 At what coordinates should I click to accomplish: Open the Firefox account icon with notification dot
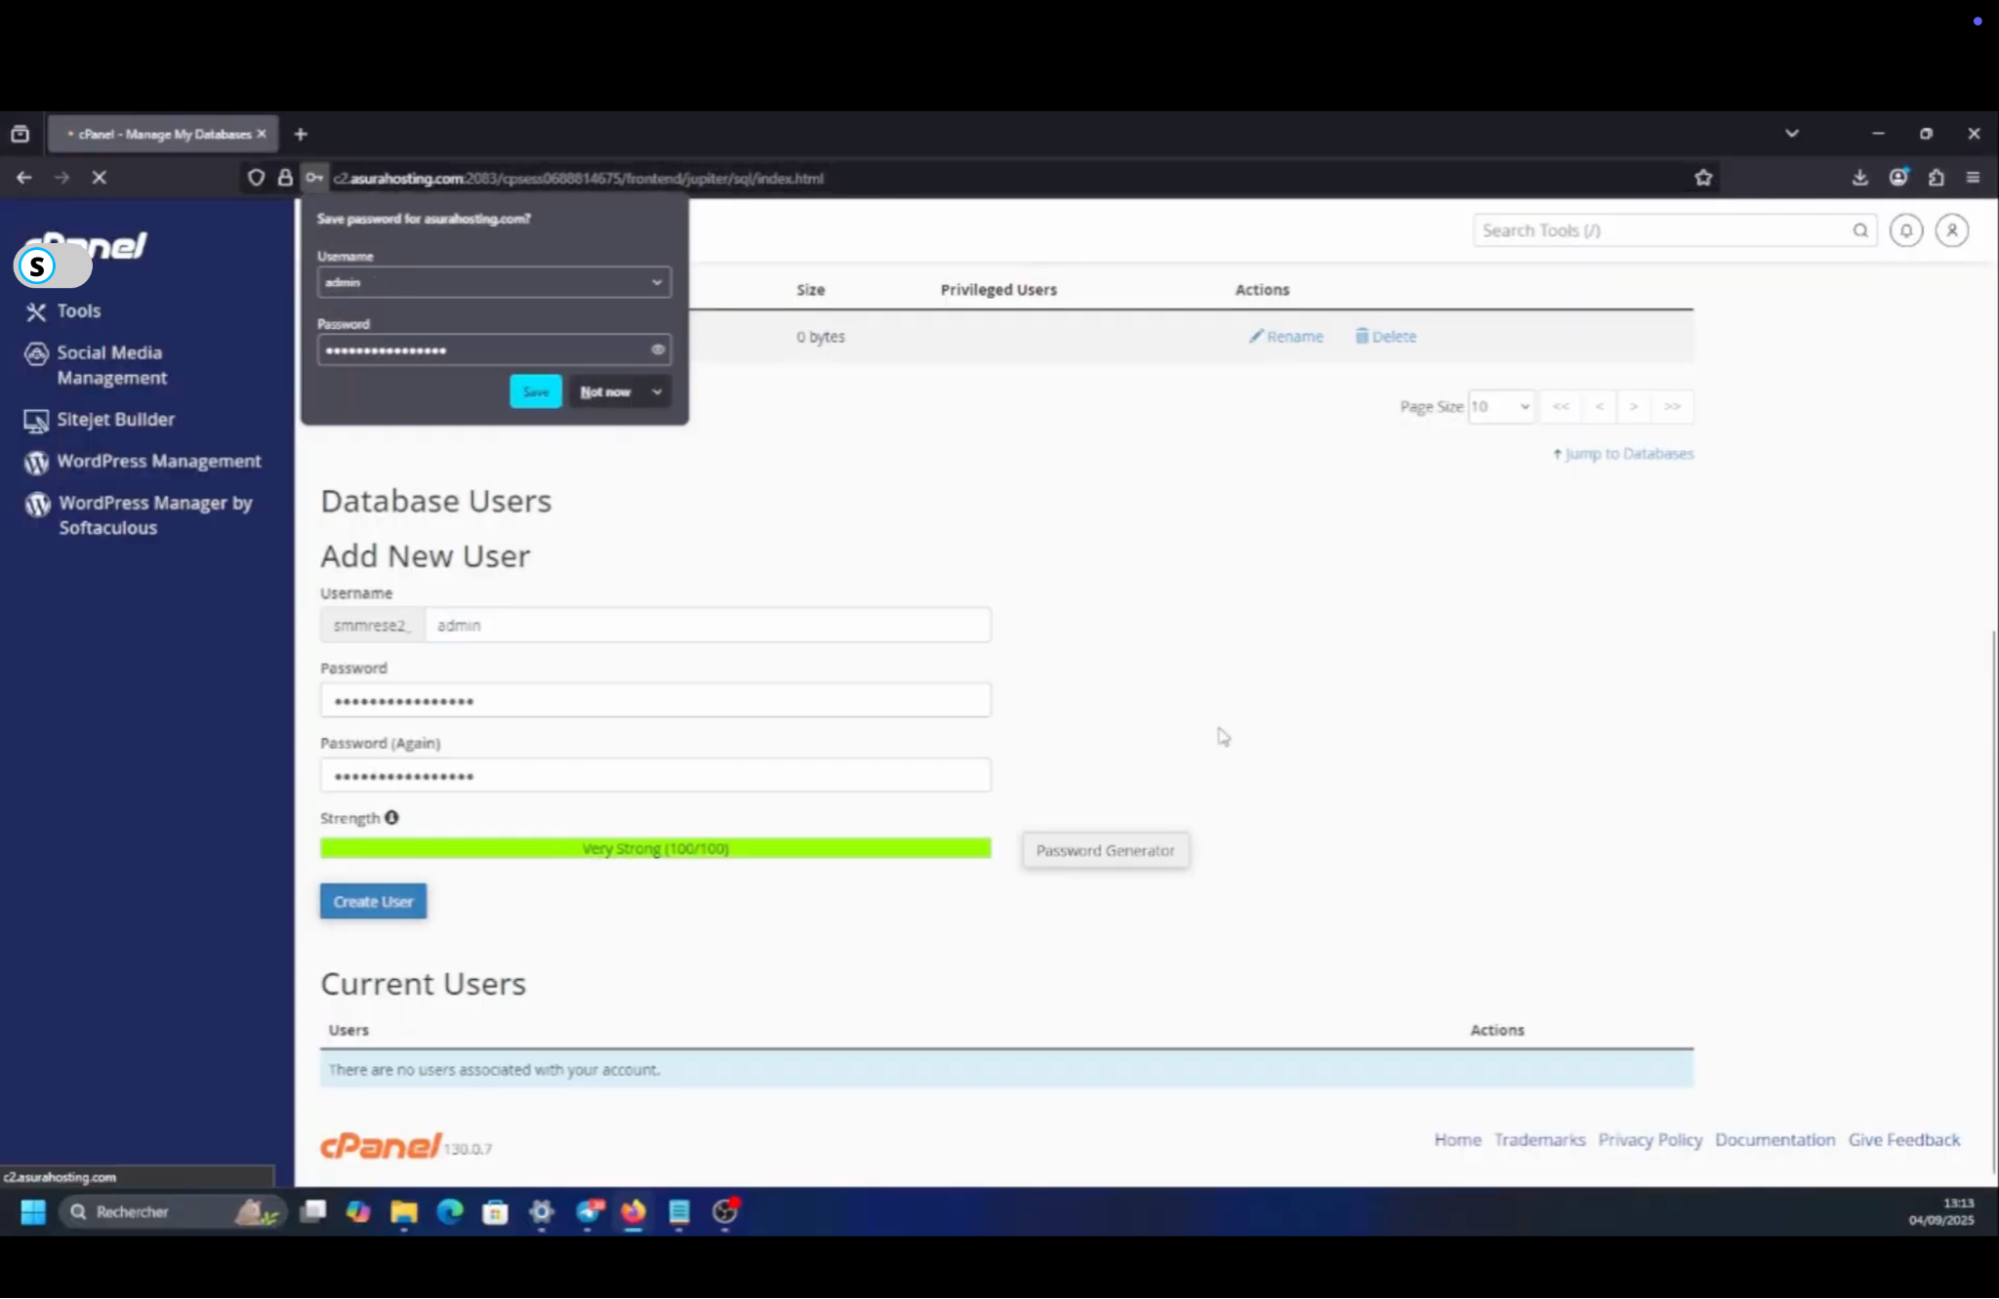click(1898, 177)
